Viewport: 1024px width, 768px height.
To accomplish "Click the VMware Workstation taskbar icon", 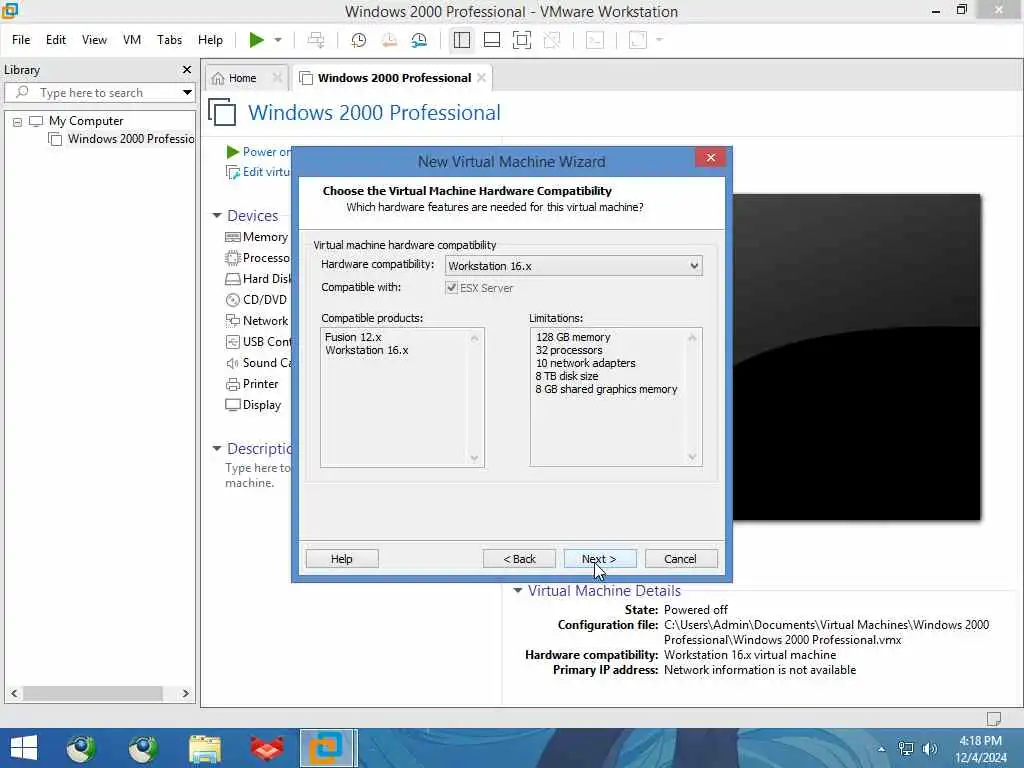I will point(328,748).
